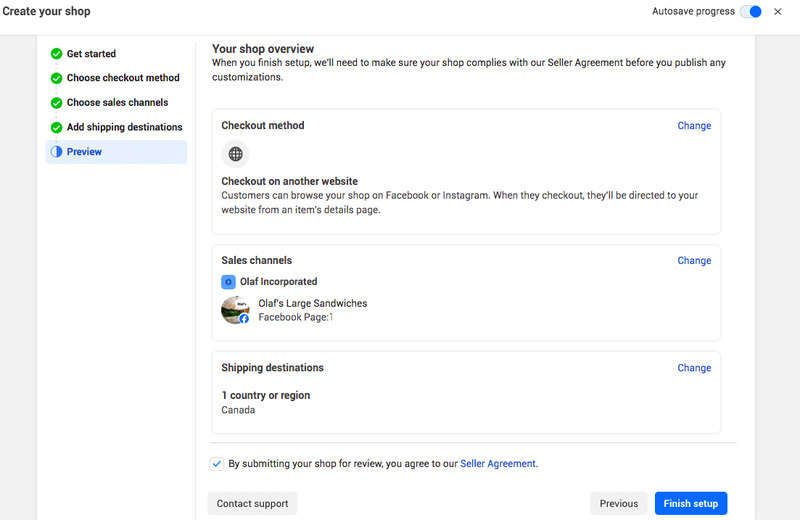Click the globe icon under Checkout method

pos(235,154)
